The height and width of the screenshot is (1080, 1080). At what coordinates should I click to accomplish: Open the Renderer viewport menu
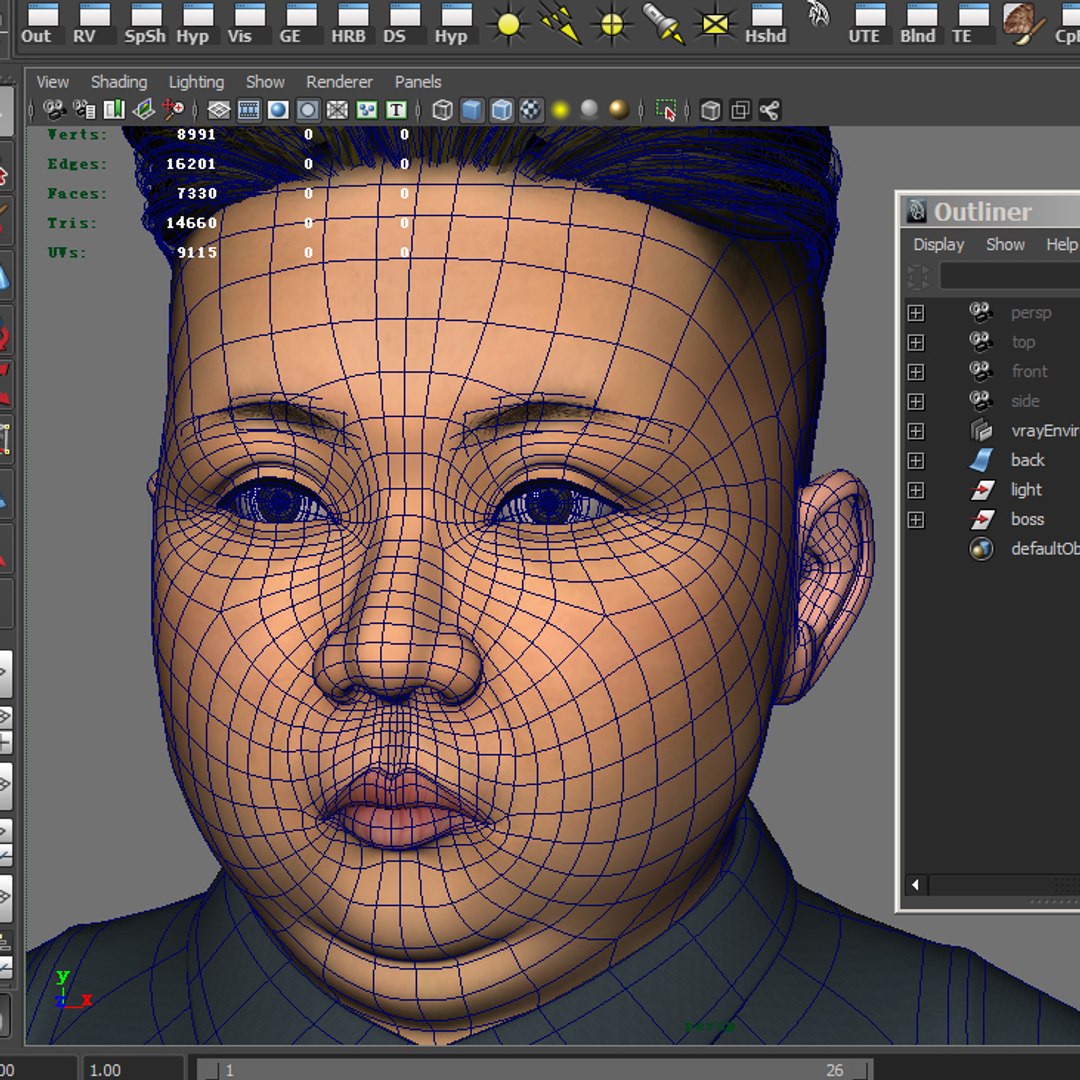[x=339, y=82]
